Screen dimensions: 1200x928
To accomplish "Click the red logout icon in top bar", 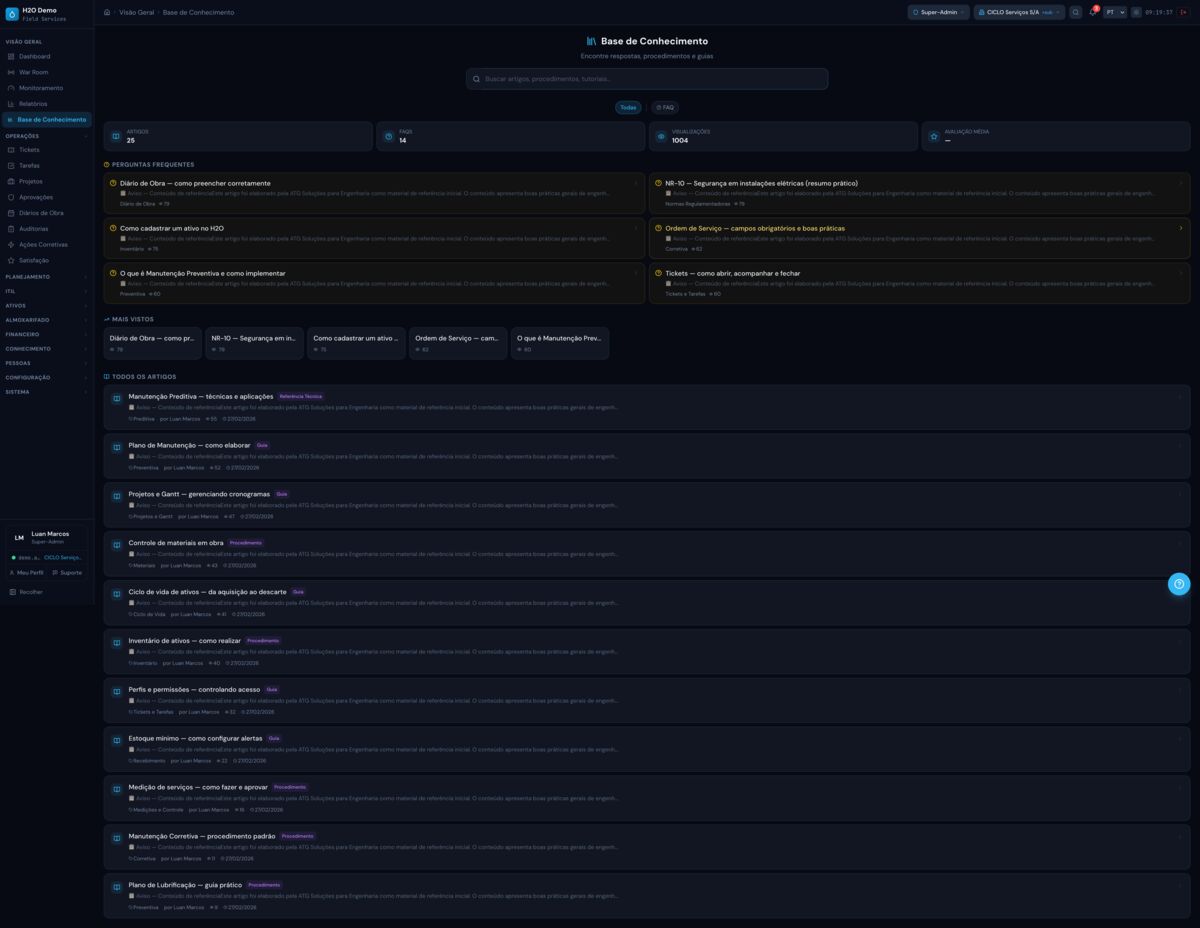I will tap(1184, 12).
